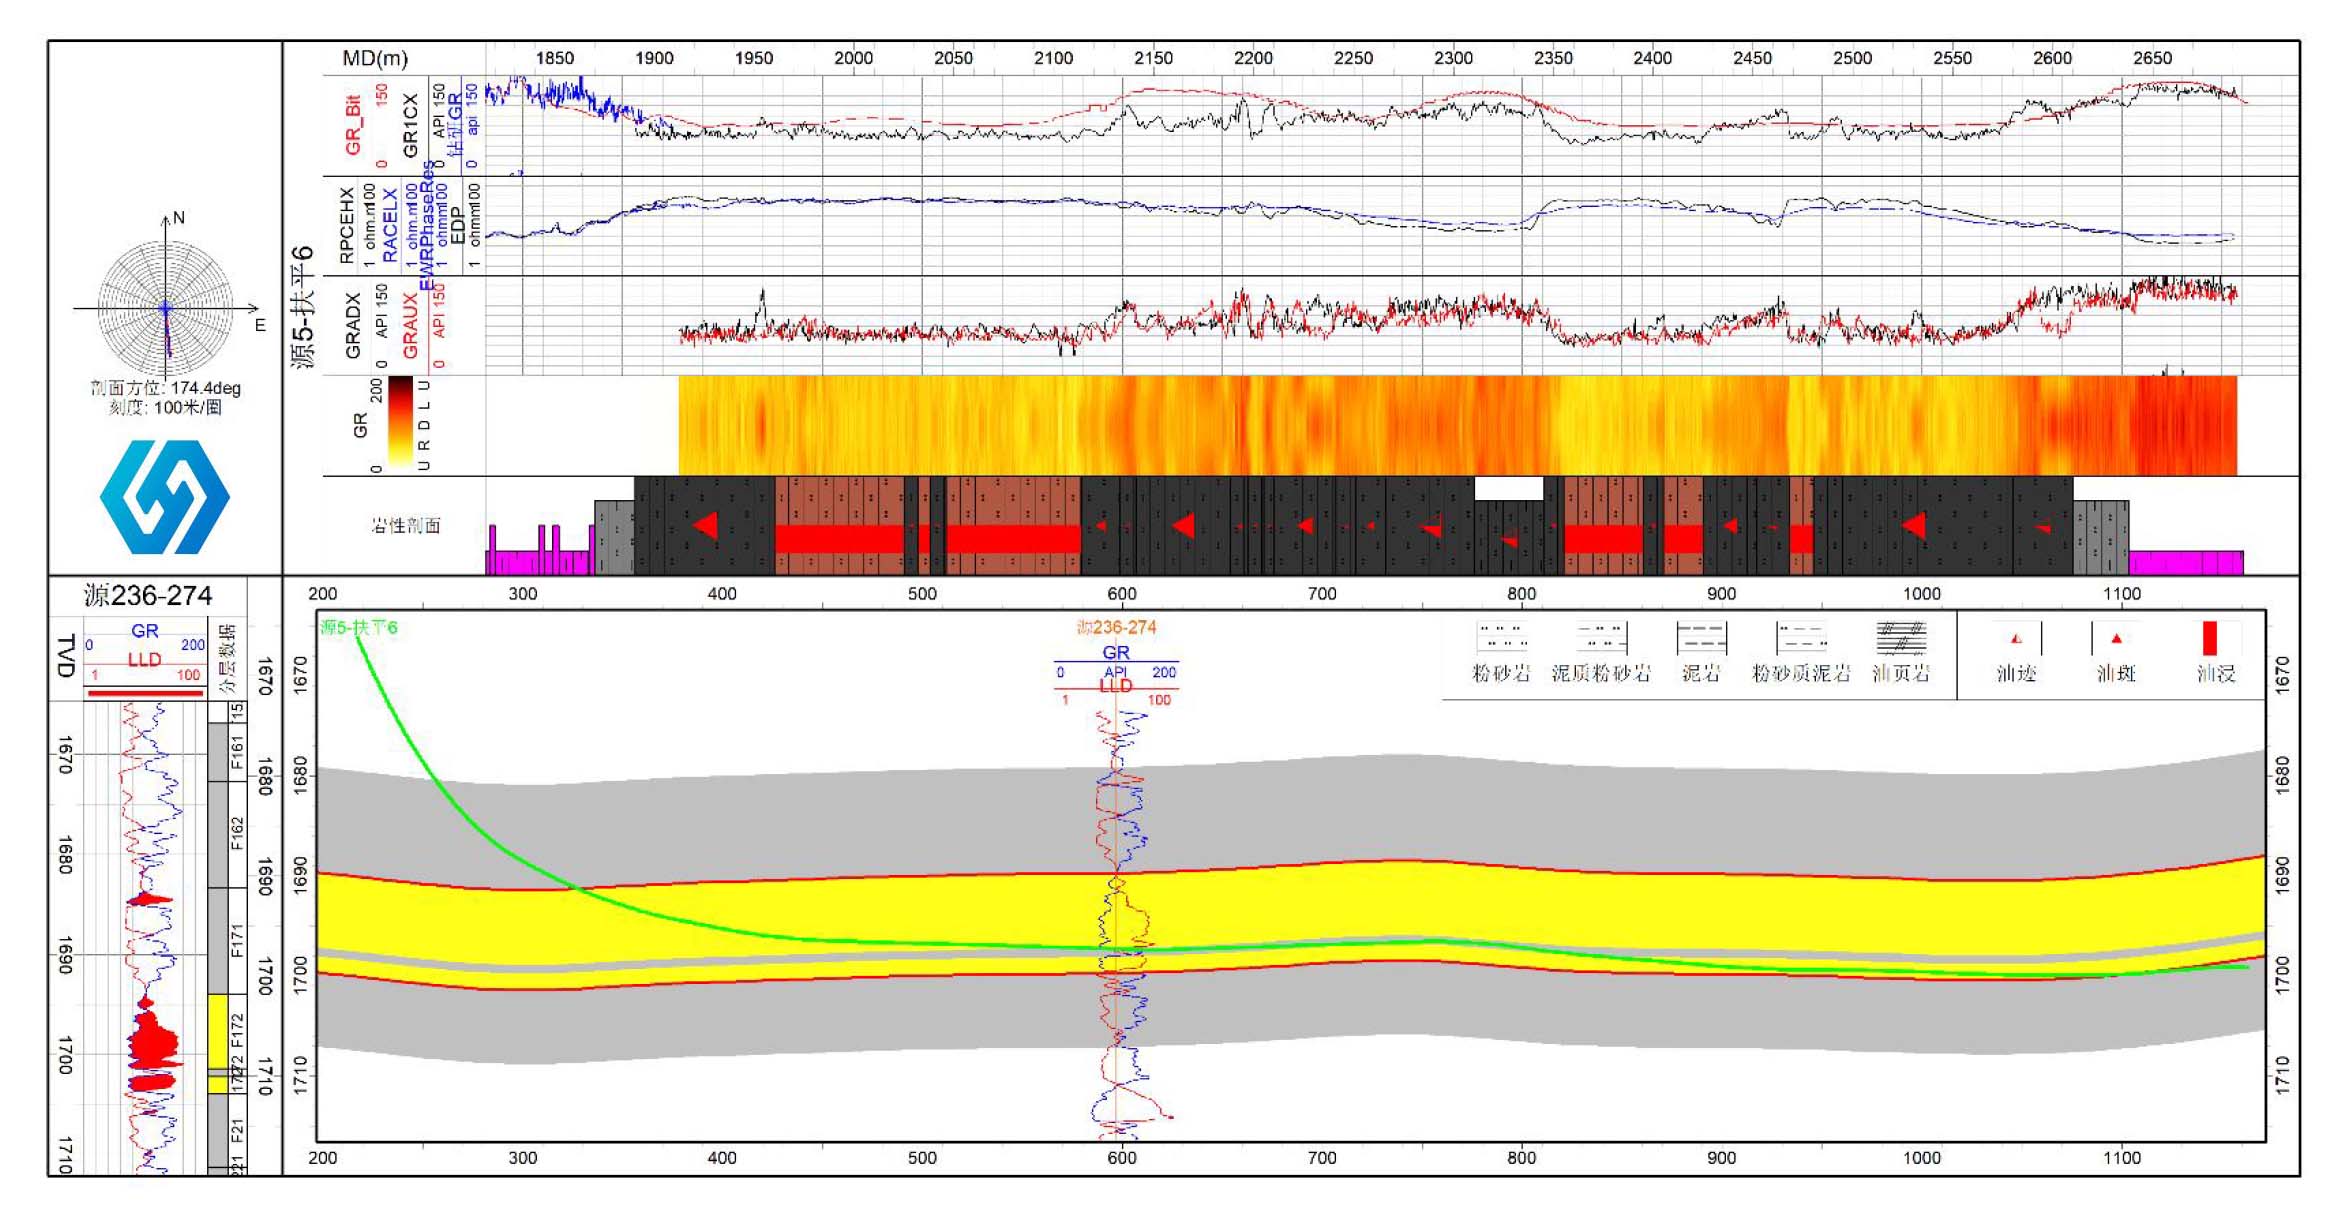Click the blue GR label in offset well overlay
This screenshot has height=1218, width=2339.
coord(1116,652)
